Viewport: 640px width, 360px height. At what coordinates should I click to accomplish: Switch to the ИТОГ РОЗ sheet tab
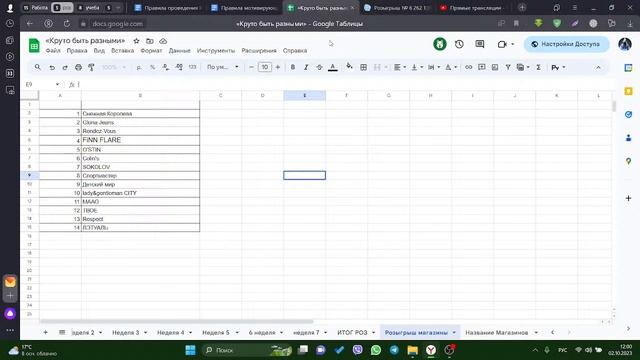pos(352,333)
